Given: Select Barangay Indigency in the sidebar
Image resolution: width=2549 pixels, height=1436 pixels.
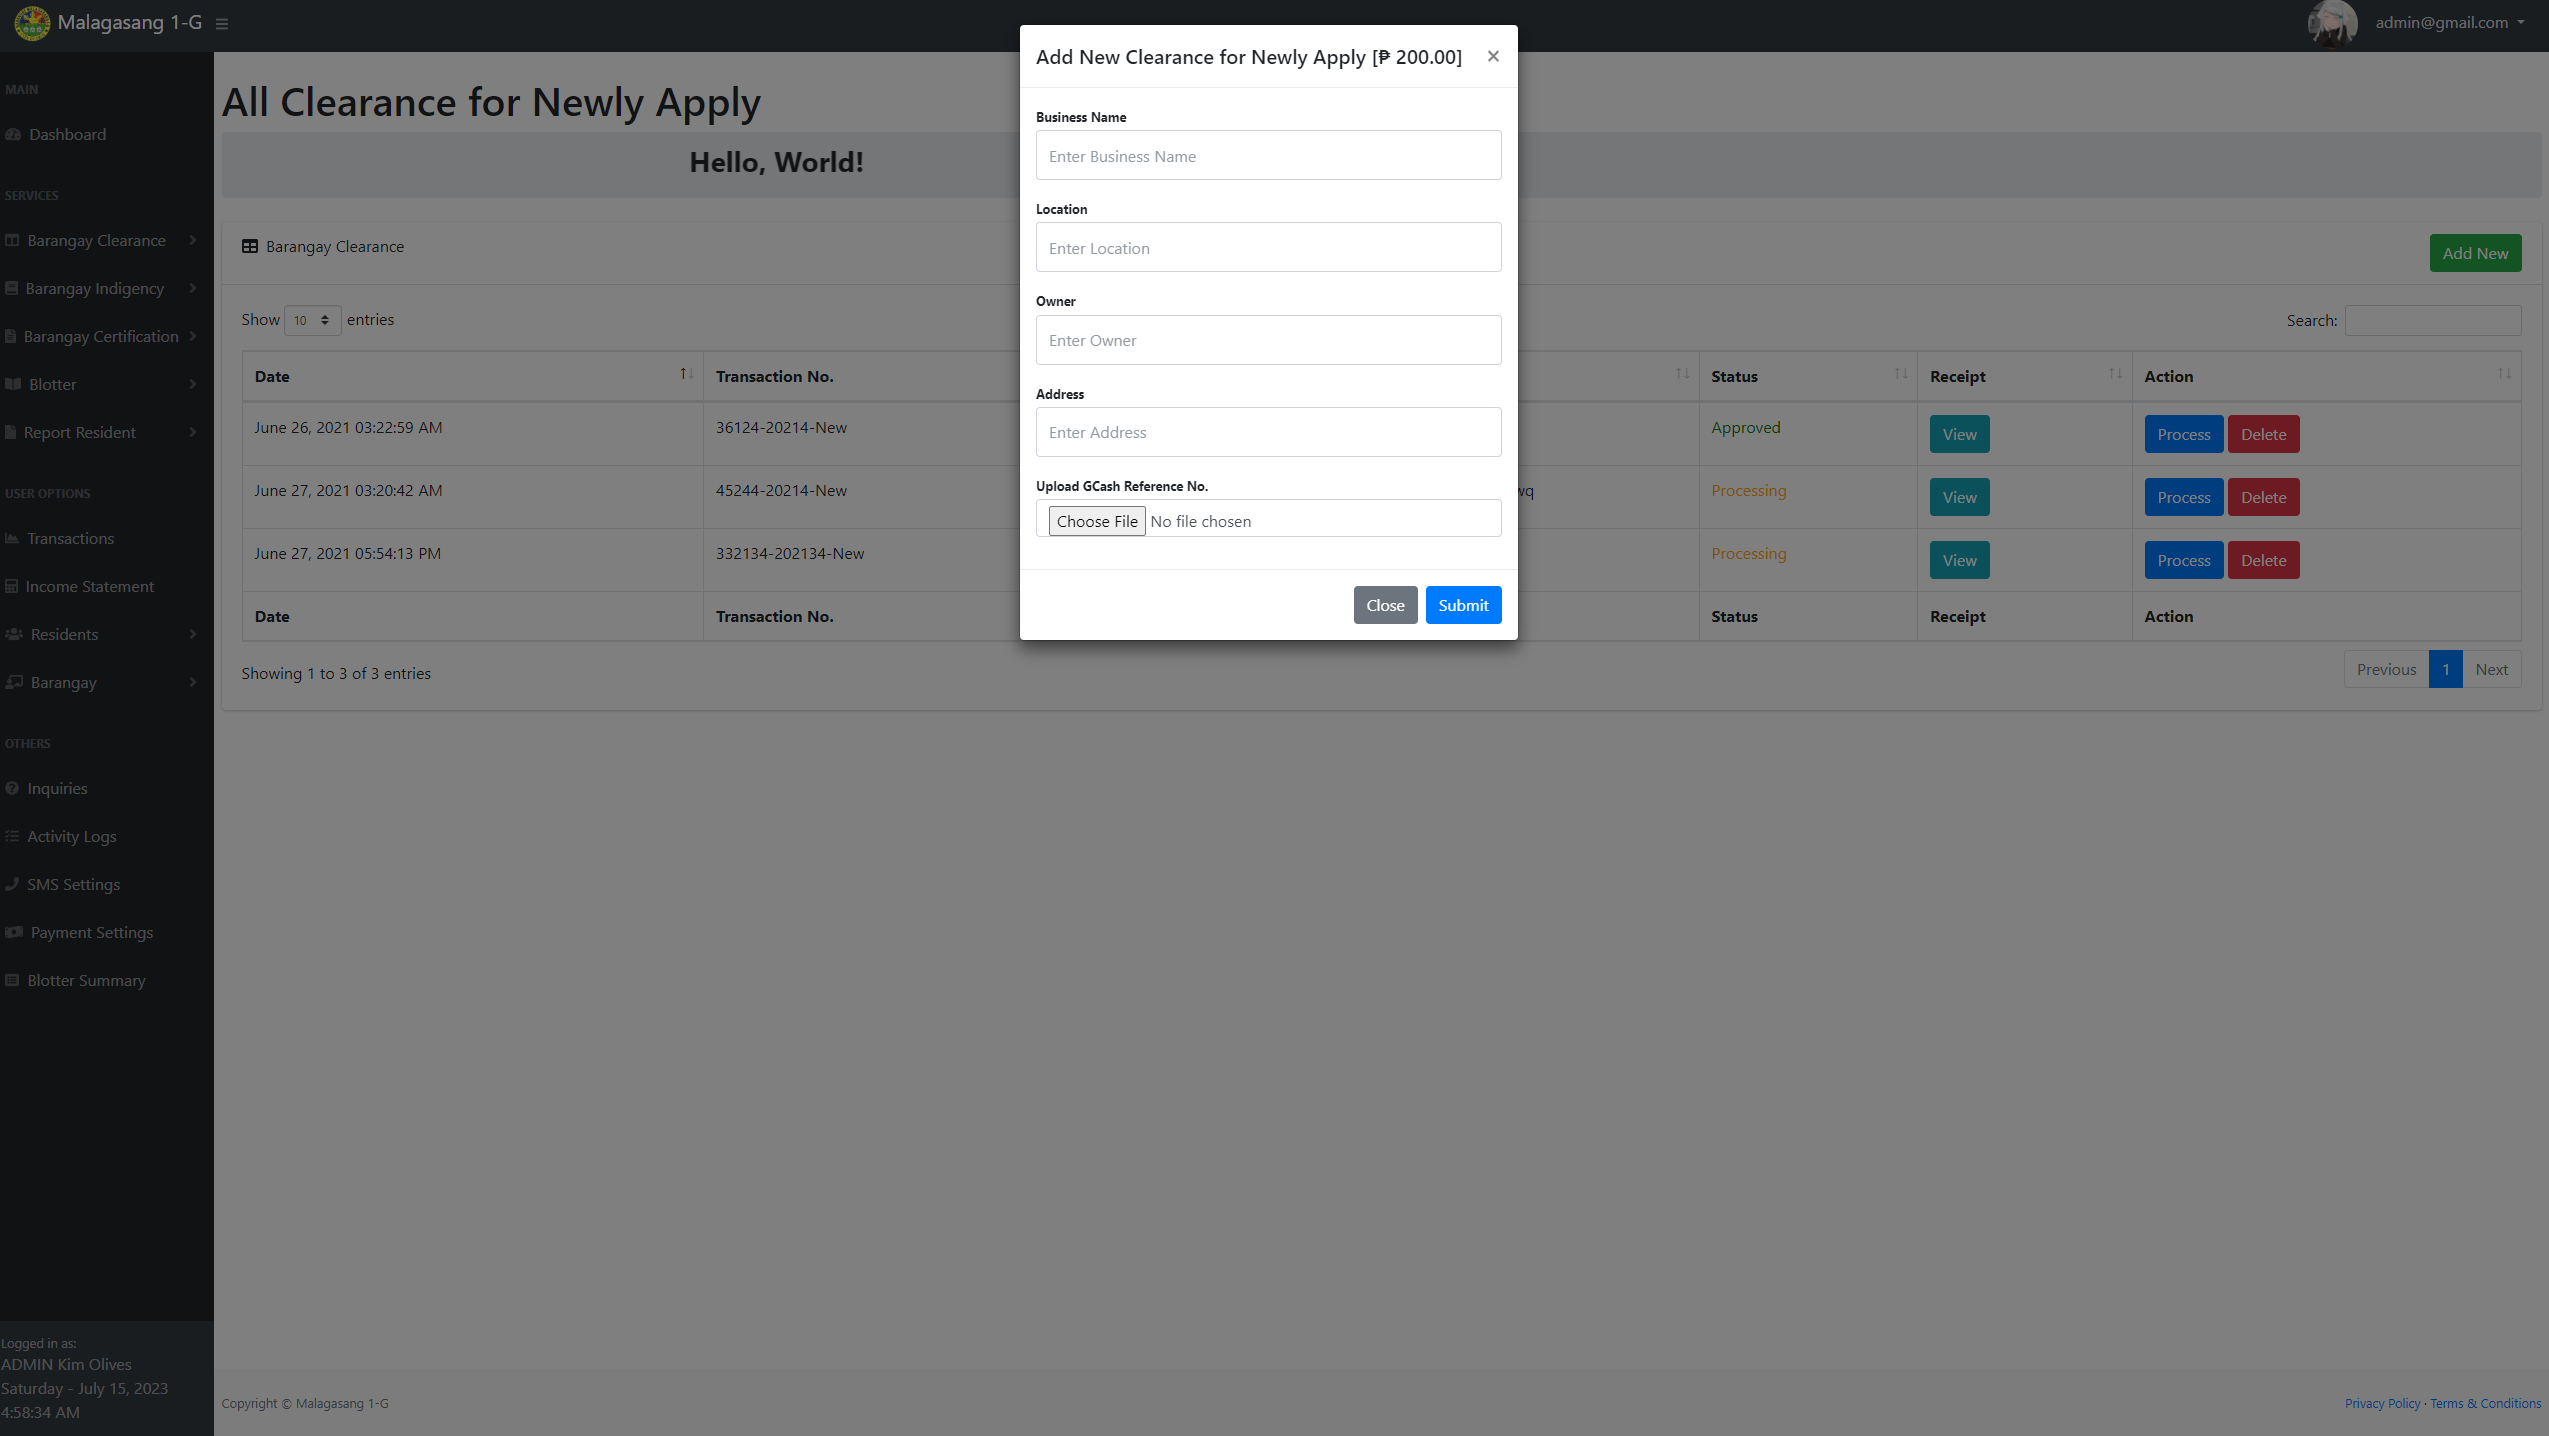Looking at the screenshot, I should coord(94,288).
